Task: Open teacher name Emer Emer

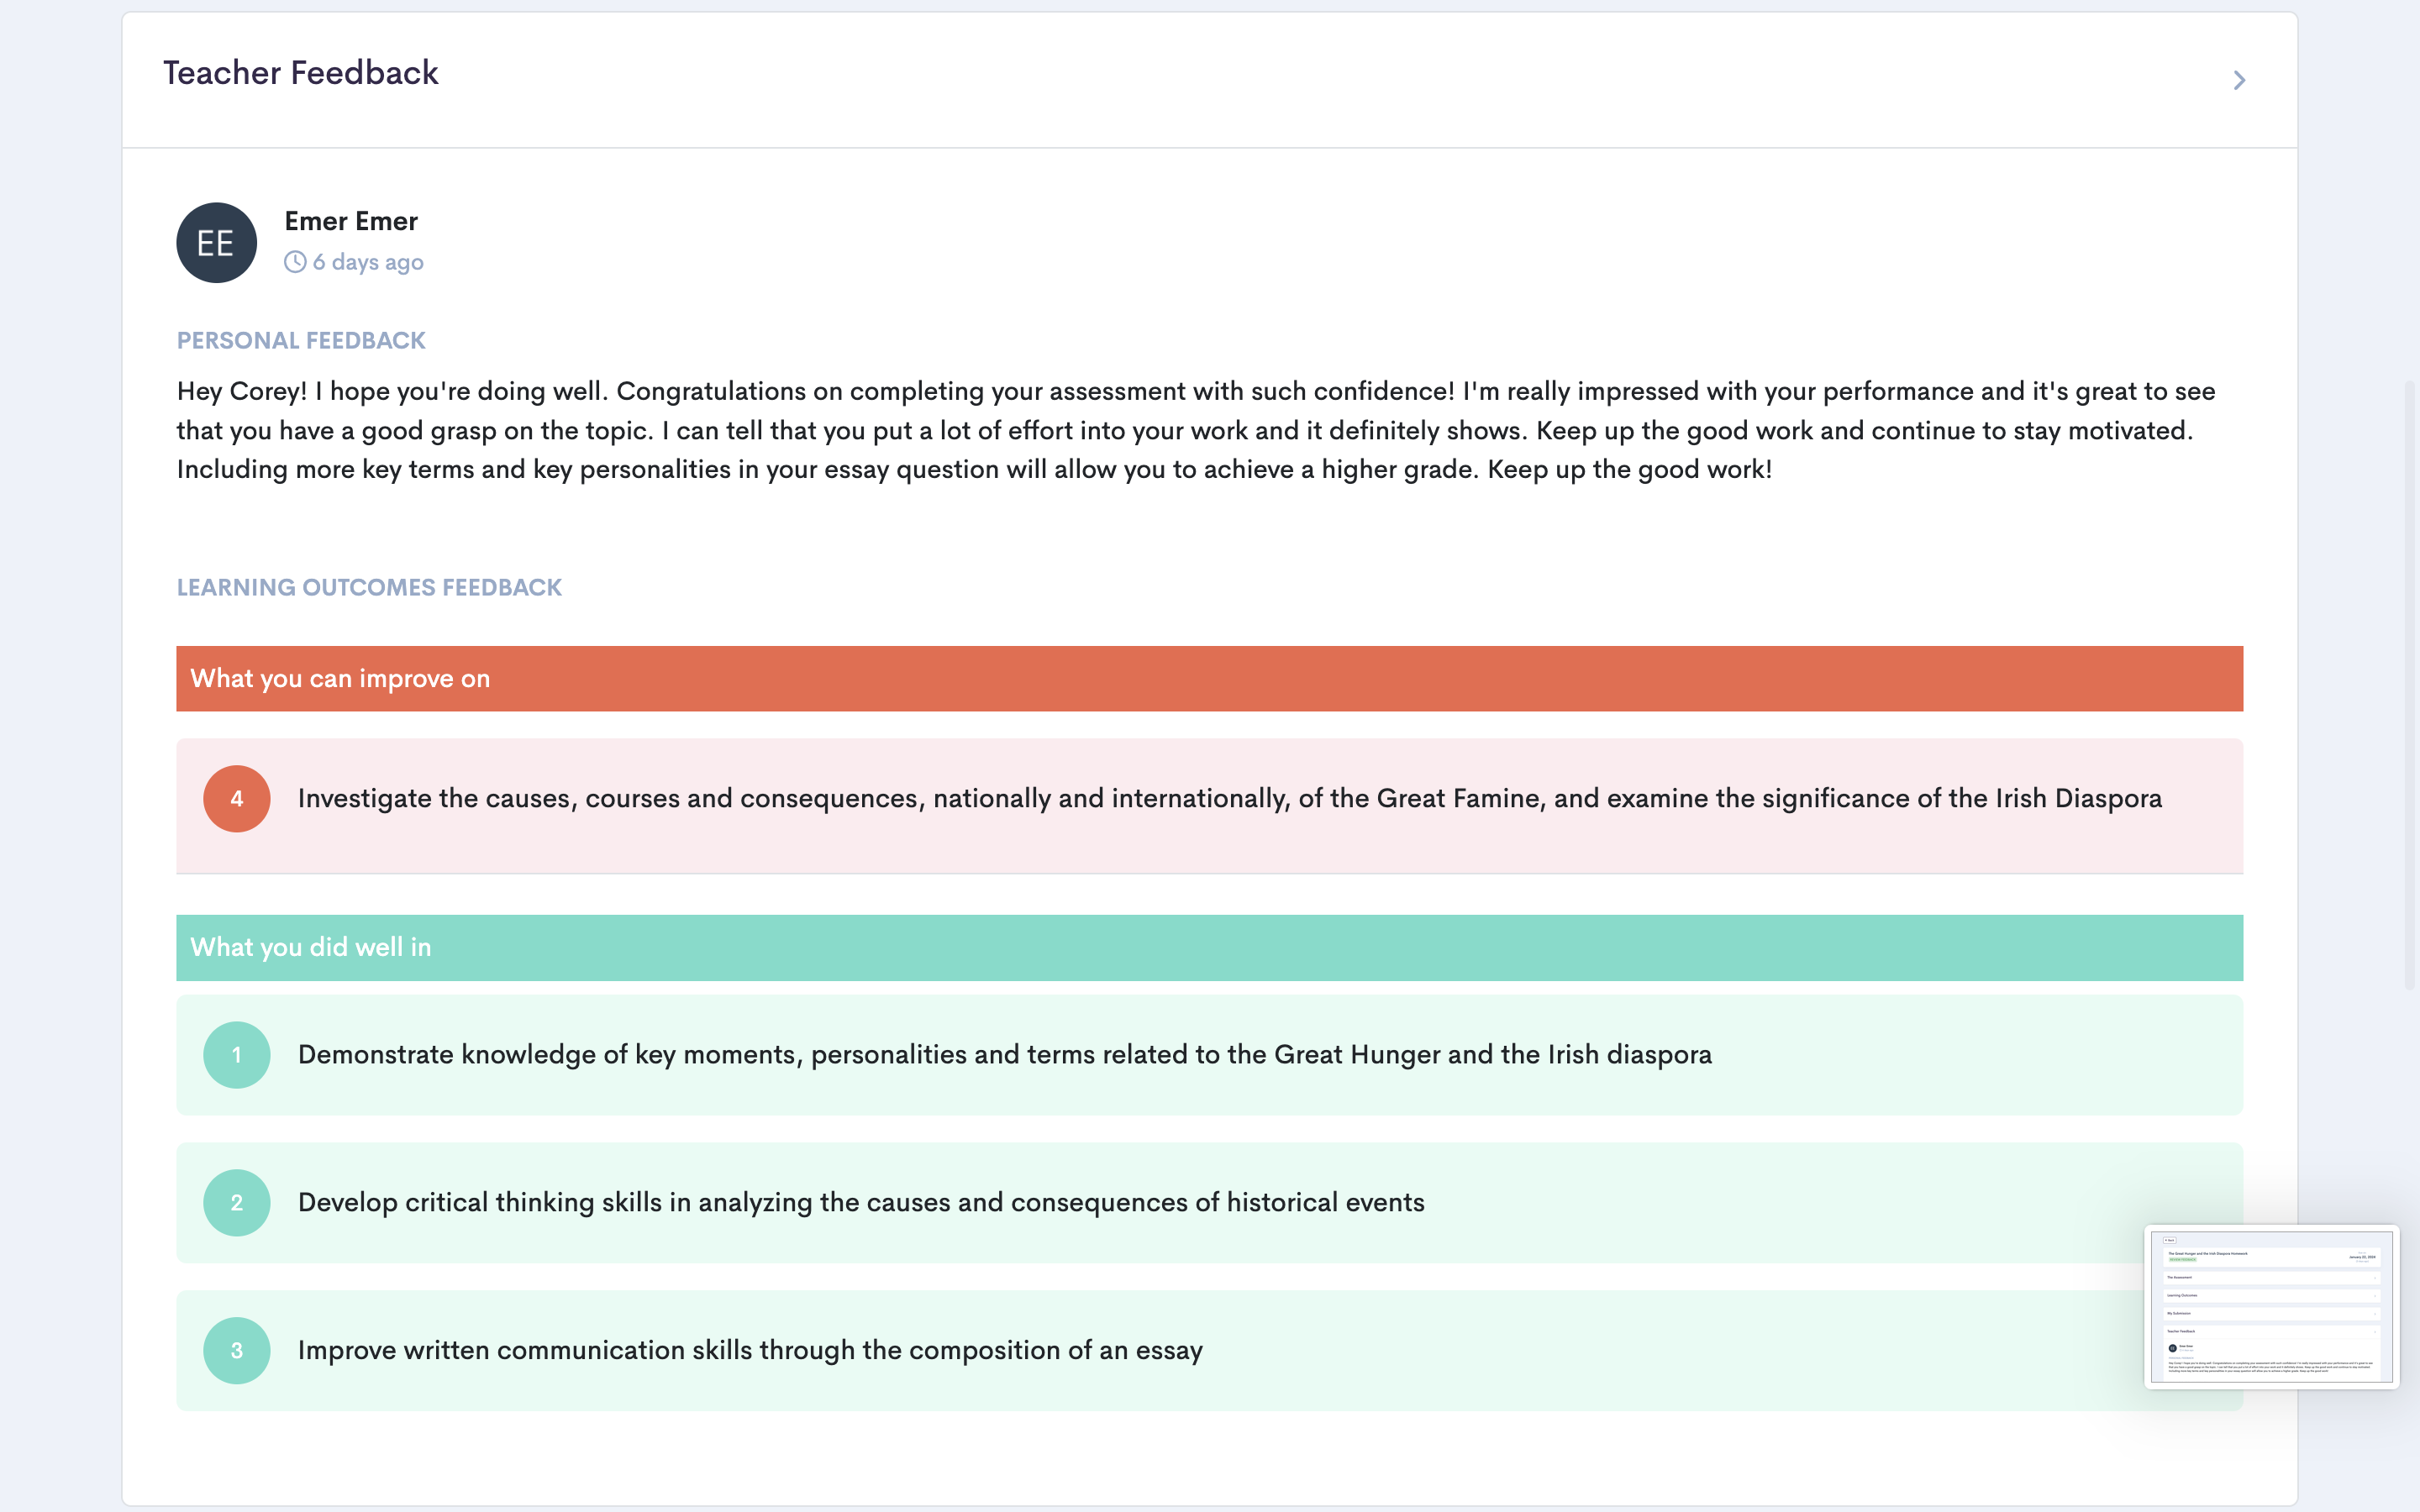Action: pos(351,221)
